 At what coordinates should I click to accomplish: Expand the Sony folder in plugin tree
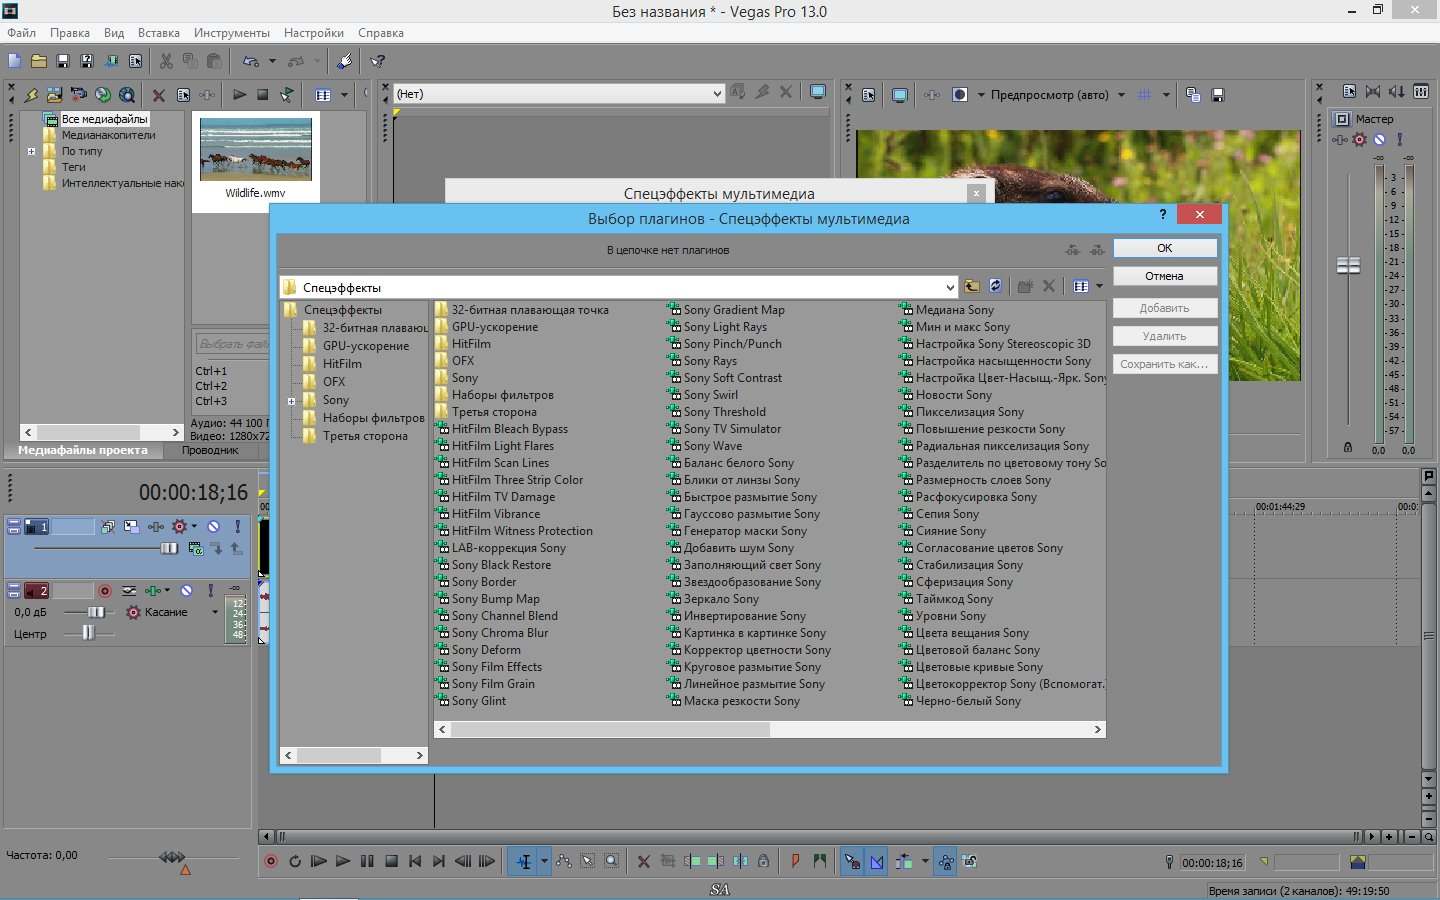292,400
